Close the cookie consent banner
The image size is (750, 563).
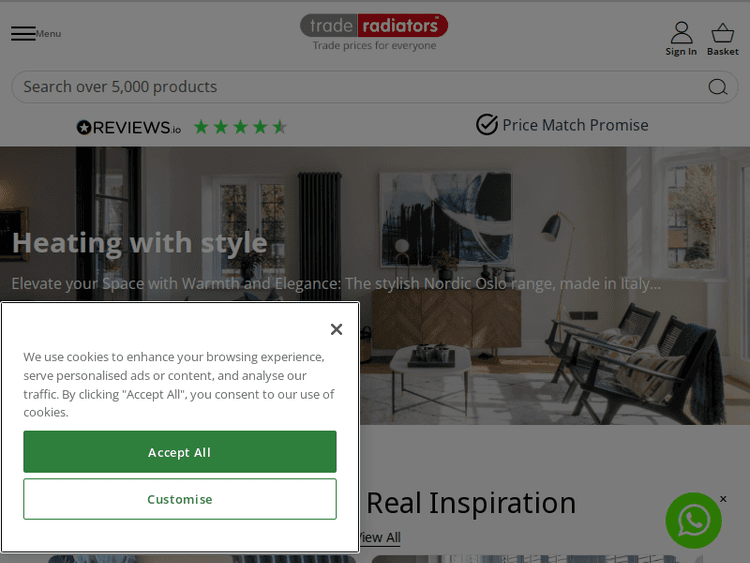coord(336,329)
